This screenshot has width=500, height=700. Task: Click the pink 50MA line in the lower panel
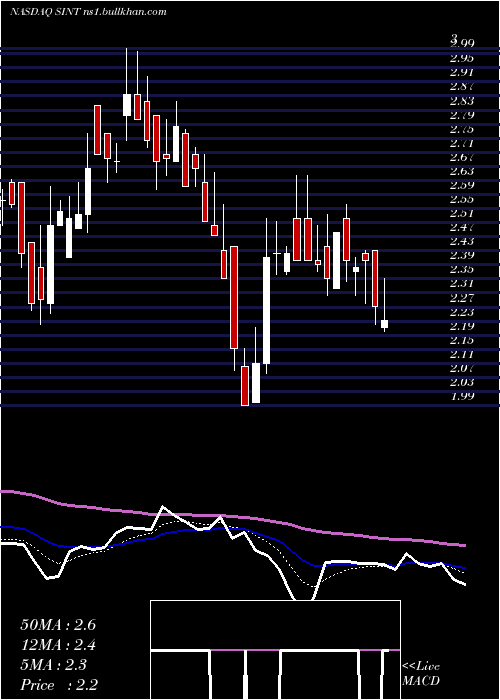coord(232,517)
